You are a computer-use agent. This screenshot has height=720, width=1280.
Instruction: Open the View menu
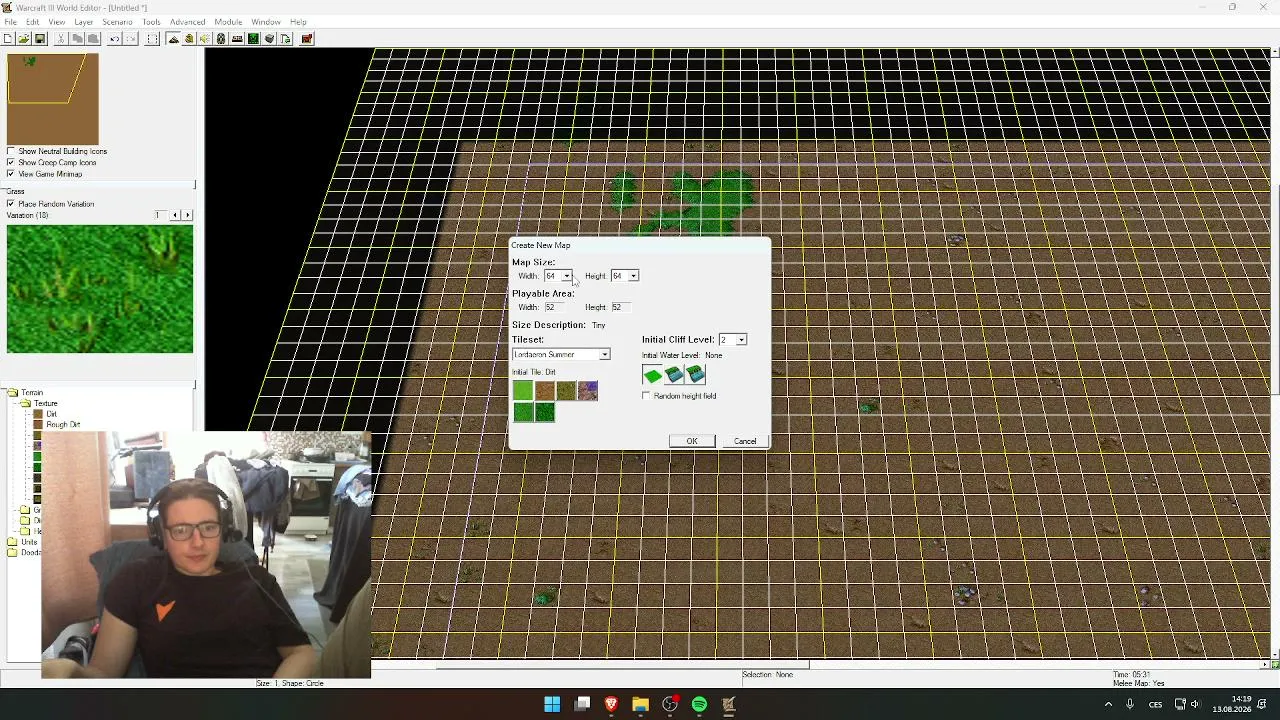pyautogui.click(x=57, y=22)
